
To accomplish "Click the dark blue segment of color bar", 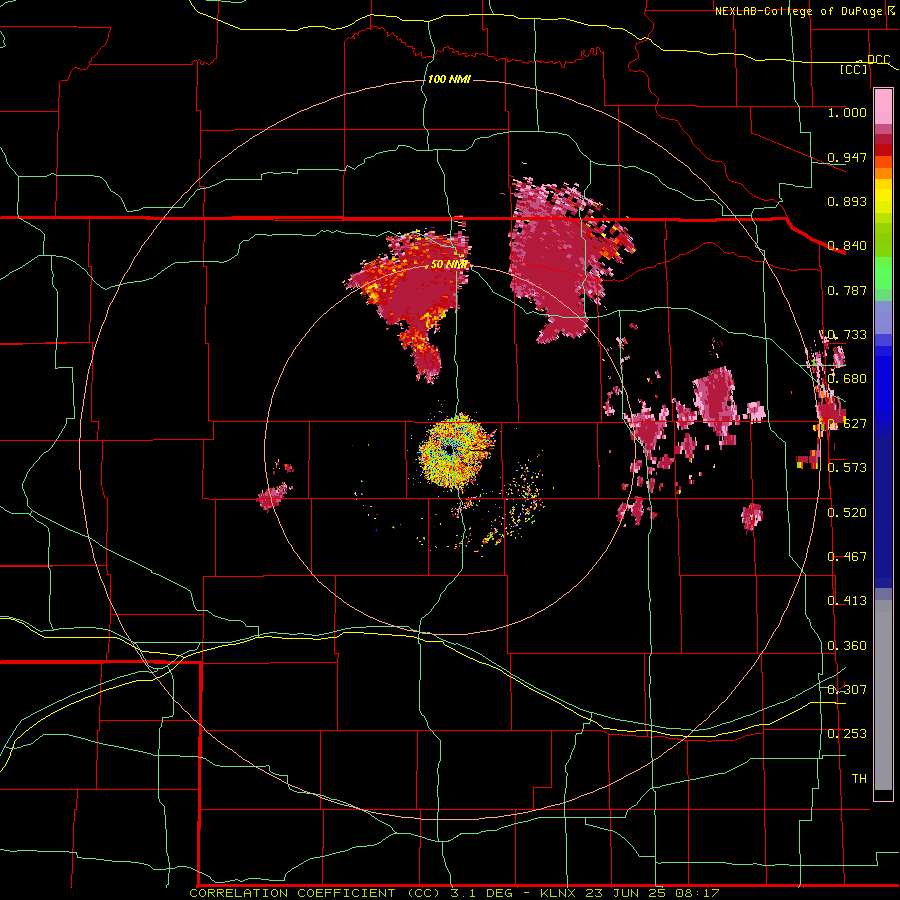I will tap(883, 511).
